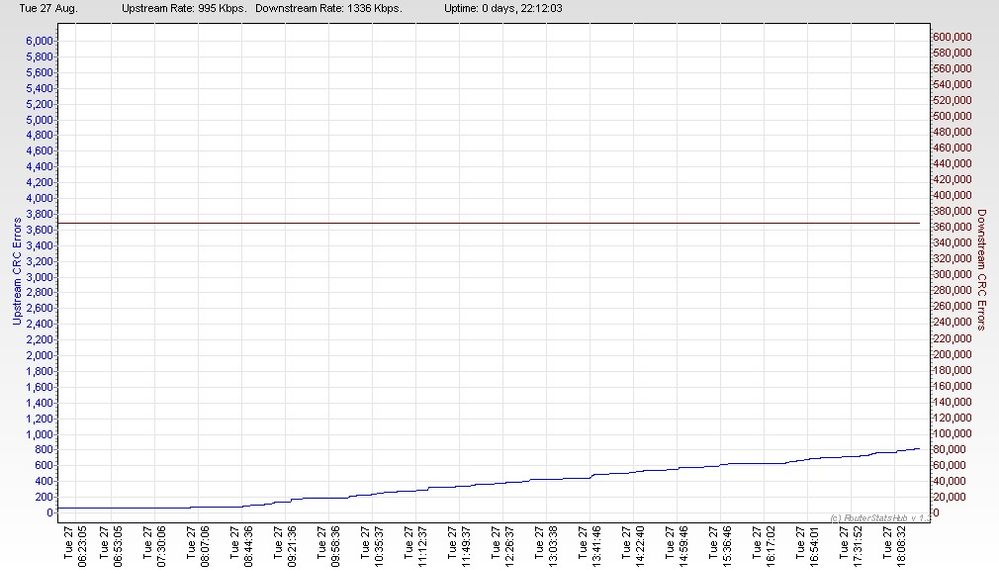
Task: Select the 'Tue 27 Aug.' date text
Action: click(x=48, y=8)
